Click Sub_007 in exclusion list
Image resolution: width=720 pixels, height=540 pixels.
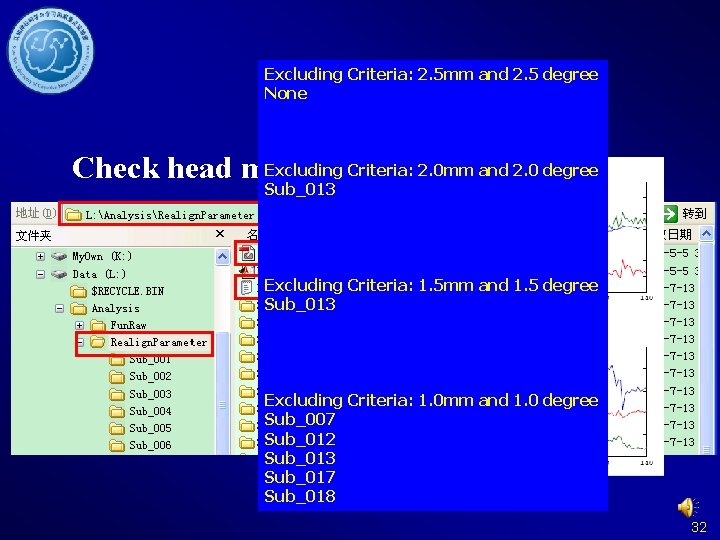pyautogui.click(x=300, y=419)
